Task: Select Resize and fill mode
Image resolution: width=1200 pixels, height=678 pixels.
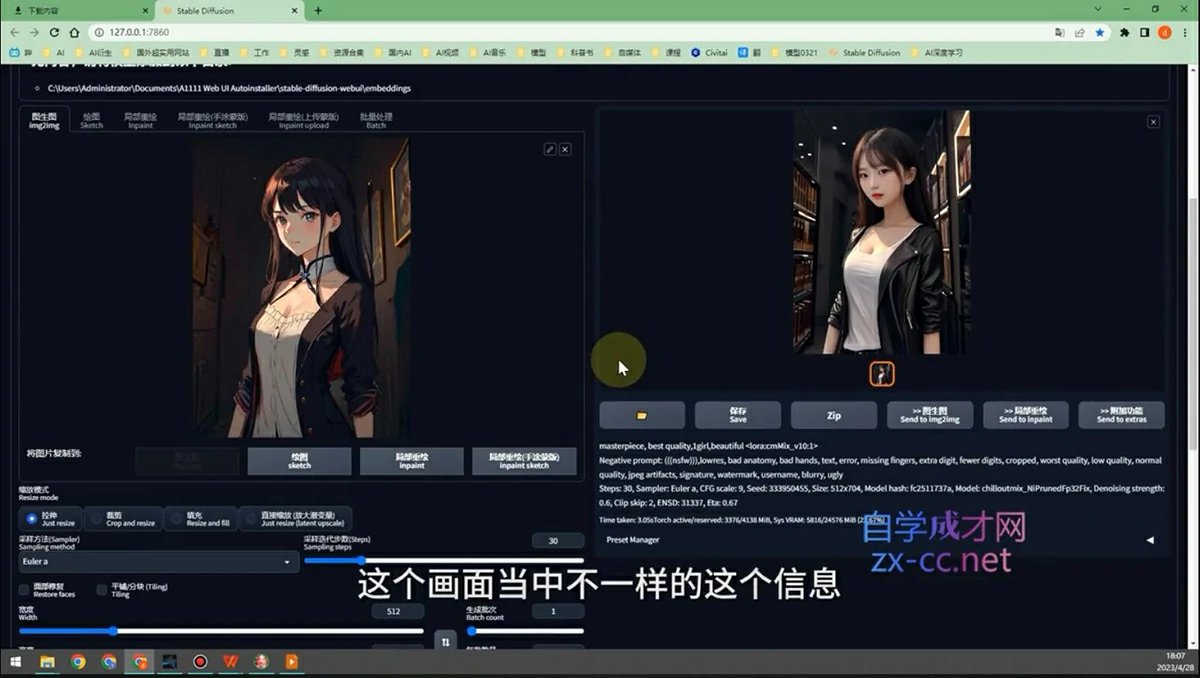Action: (x=200, y=519)
